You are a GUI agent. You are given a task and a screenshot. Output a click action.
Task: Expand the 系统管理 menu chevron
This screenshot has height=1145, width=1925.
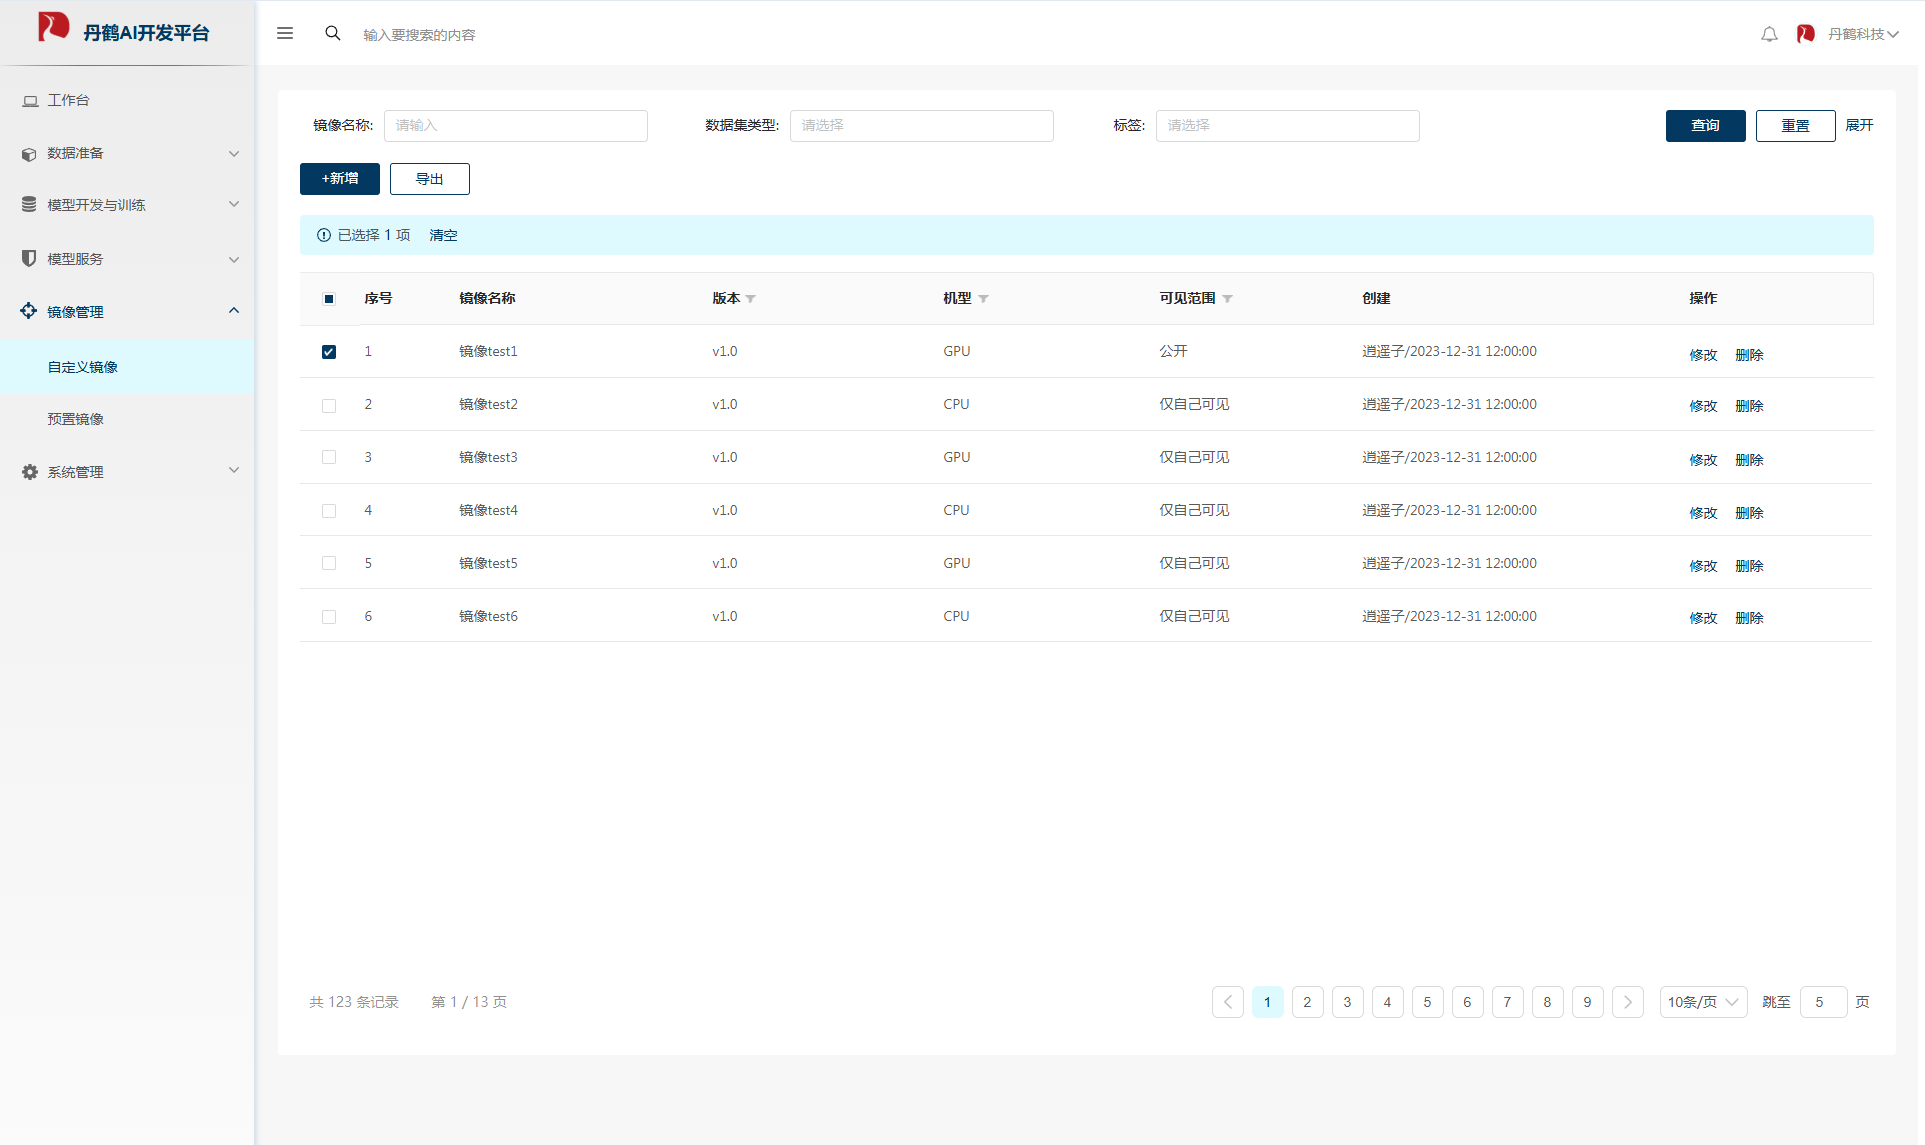tap(234, 470)
